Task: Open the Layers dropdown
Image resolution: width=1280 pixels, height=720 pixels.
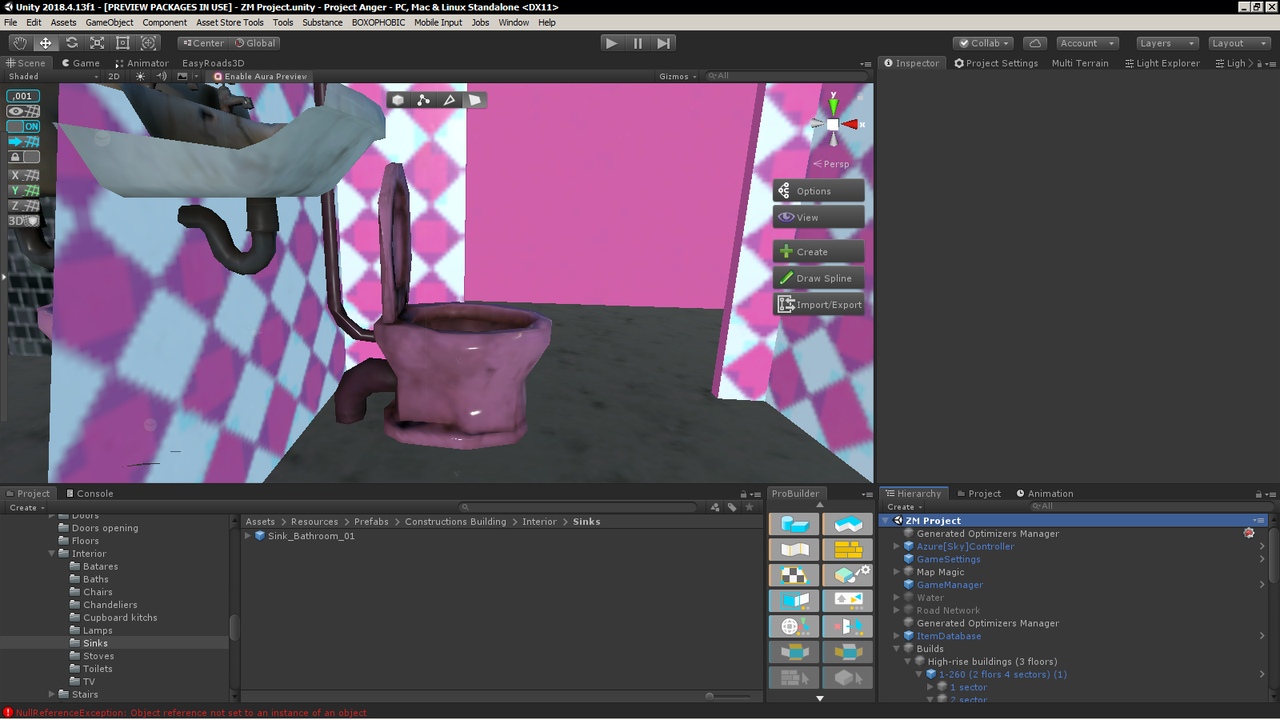Action: point(1166,43)
